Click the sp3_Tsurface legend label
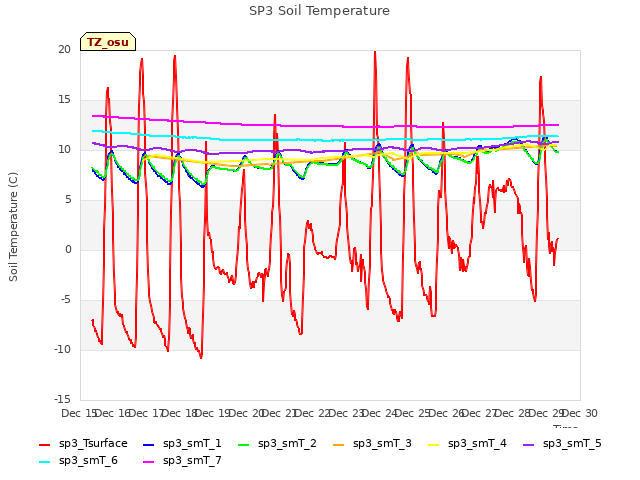The width and height of the screenshot is (640, 480). coord(93,443)
